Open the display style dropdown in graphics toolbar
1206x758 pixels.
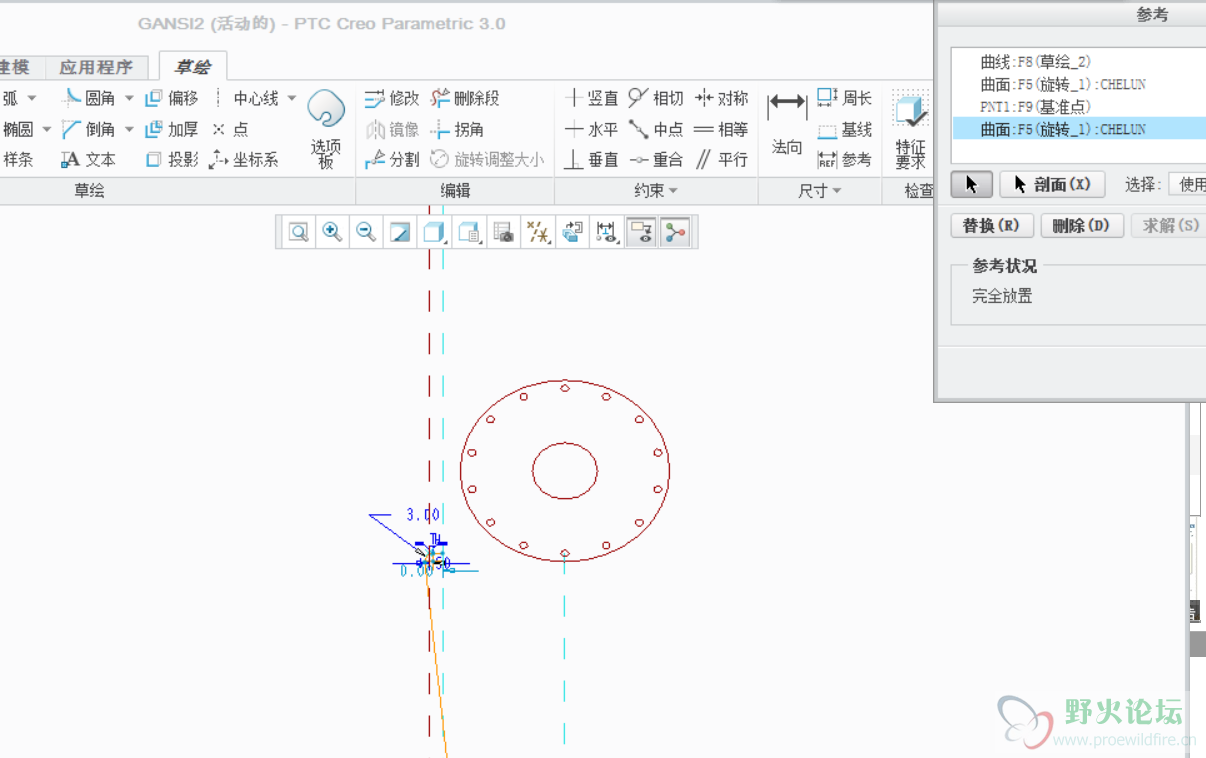click(434, 232)
